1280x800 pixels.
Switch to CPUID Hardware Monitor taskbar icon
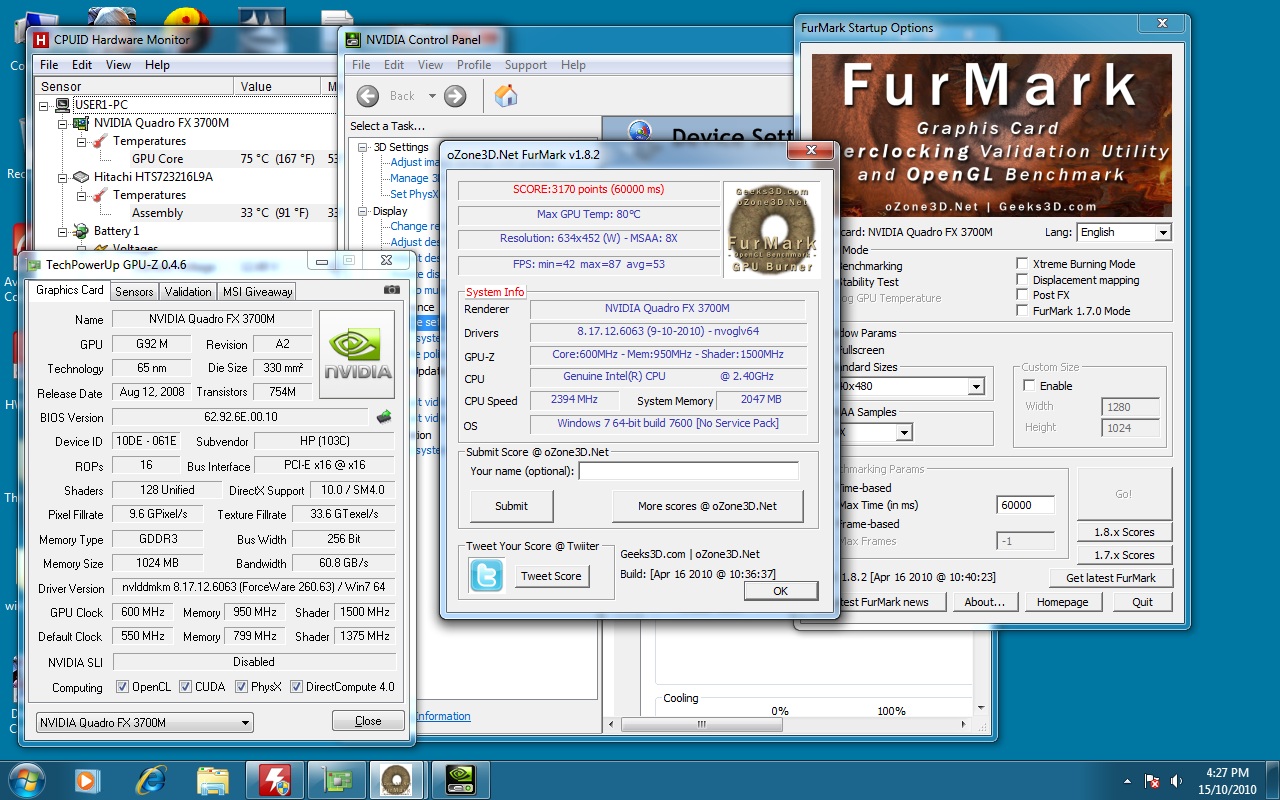(274, 779)
